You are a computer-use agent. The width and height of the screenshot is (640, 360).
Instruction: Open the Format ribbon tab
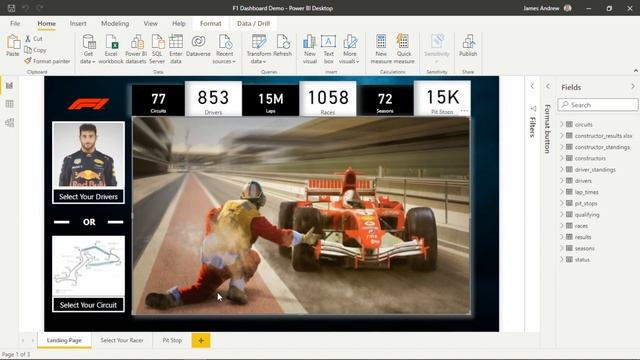tap(211, 24)
